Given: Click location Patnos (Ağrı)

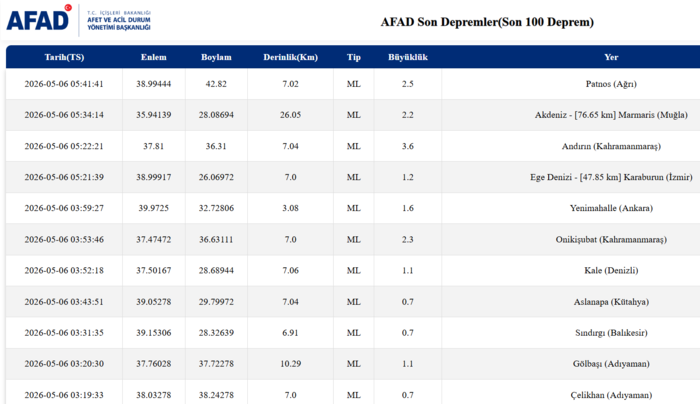Looking at the screenshot, I should [x=611, y=84].
